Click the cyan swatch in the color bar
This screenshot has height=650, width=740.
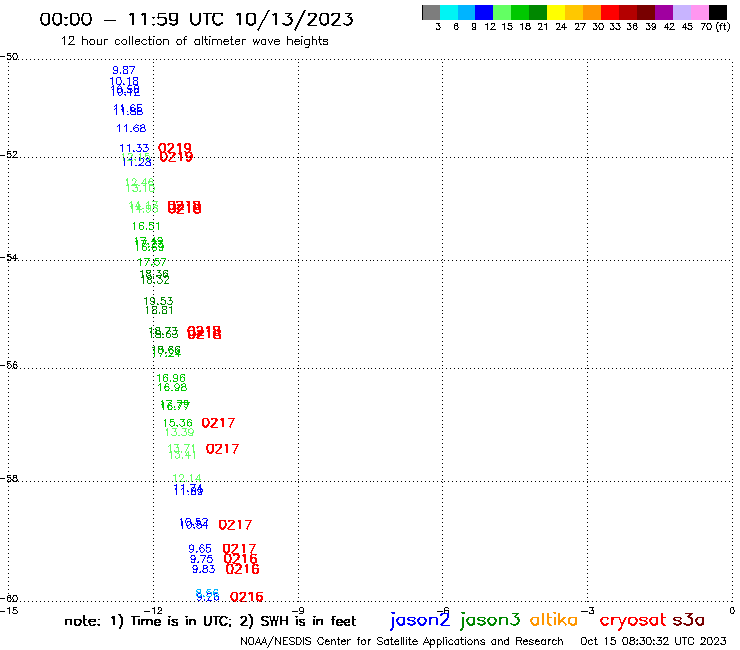coord(449,12)
